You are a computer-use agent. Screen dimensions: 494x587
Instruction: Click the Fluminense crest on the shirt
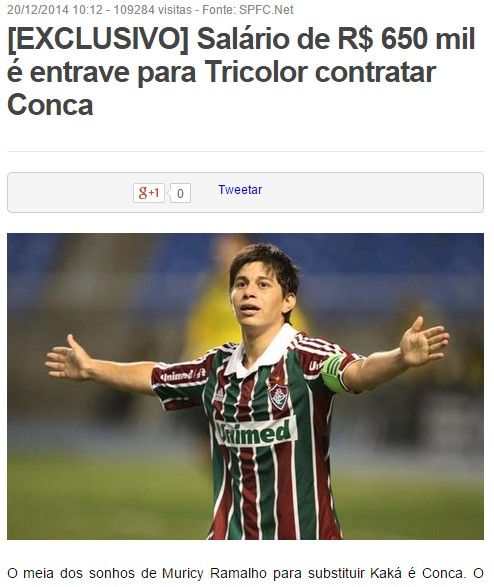[x=279, y=396]
